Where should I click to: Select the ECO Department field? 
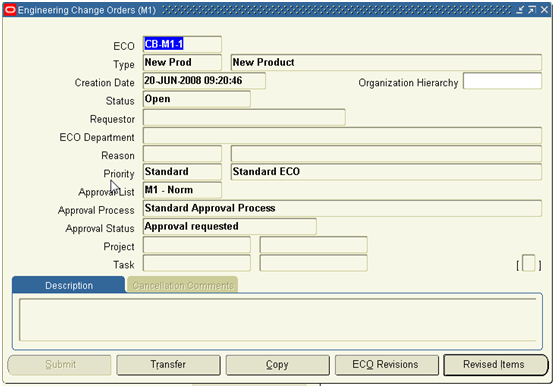coord(342,136)
